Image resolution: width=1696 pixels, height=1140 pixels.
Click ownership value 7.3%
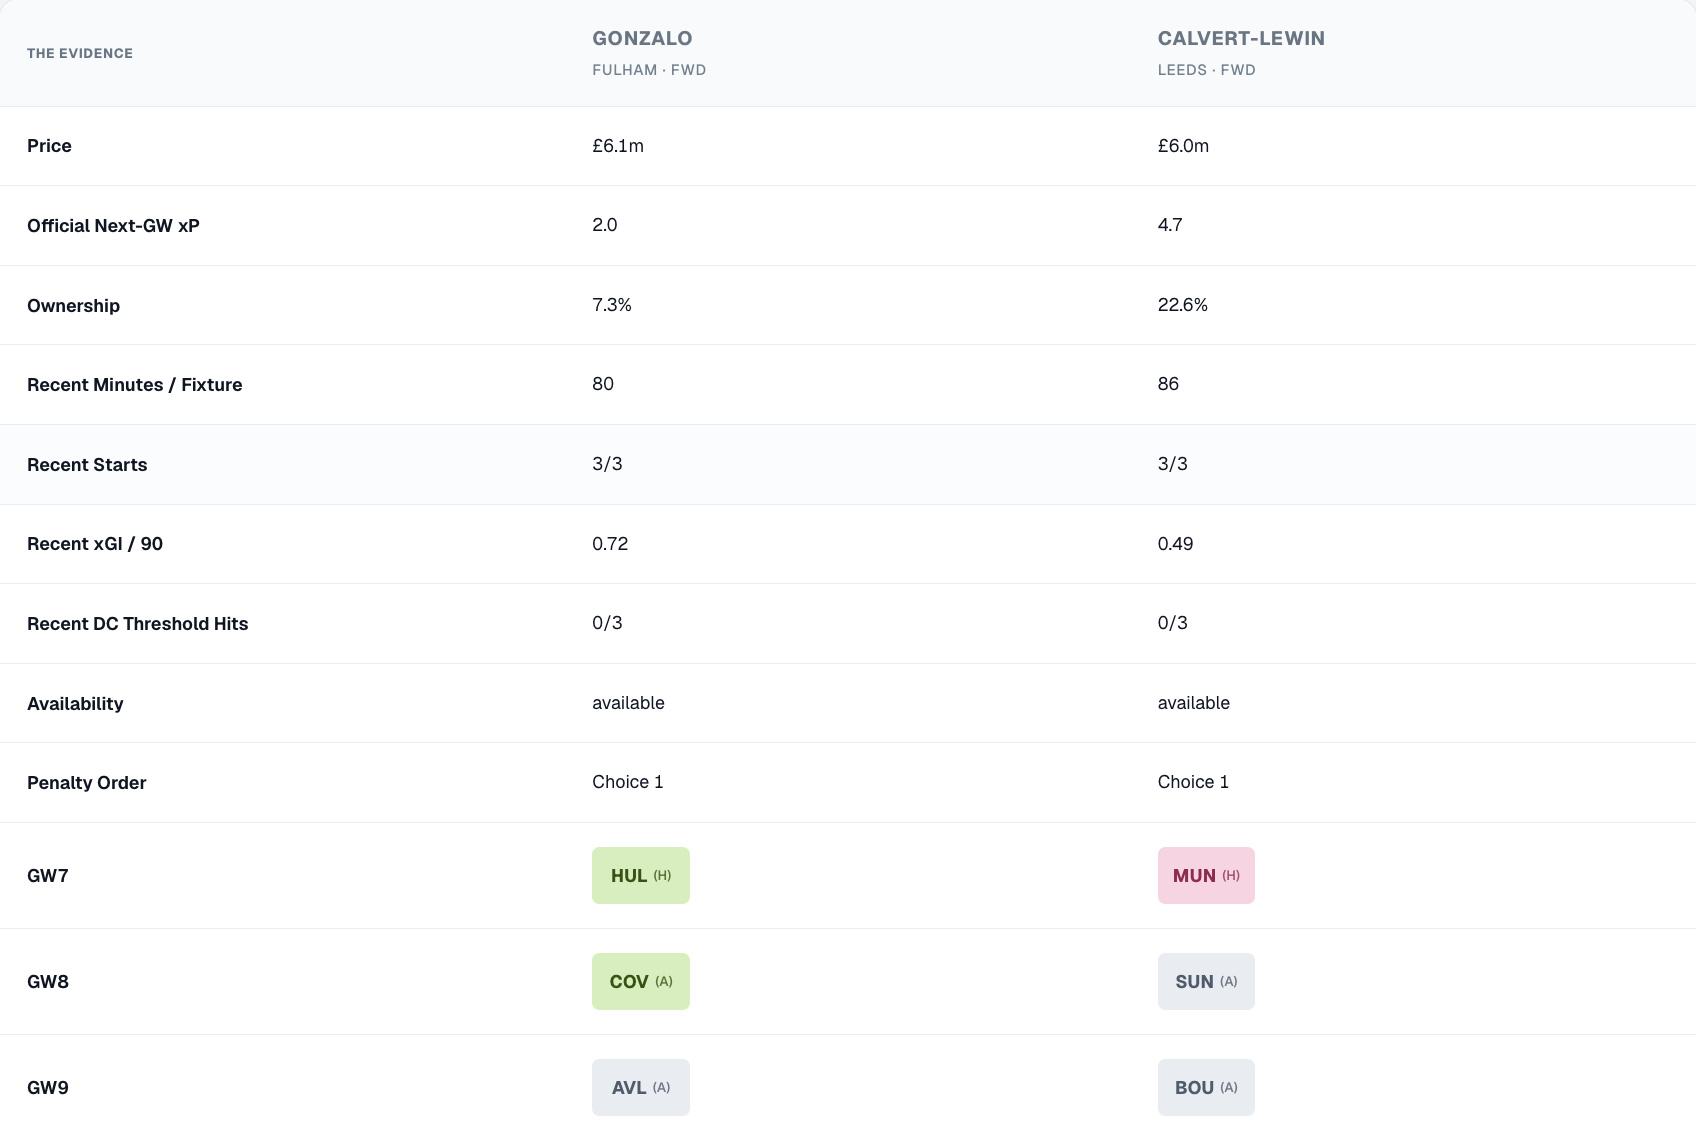(612, 305)
